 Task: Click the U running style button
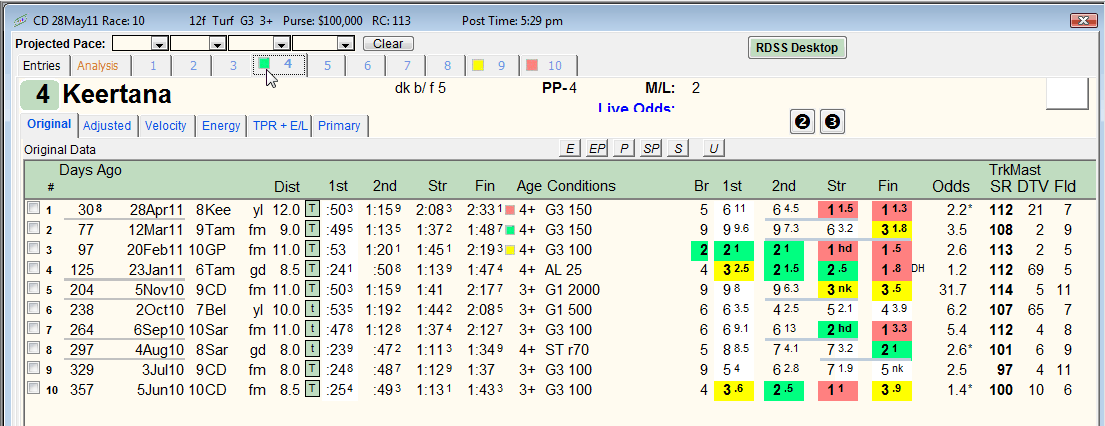click(714, 149)
